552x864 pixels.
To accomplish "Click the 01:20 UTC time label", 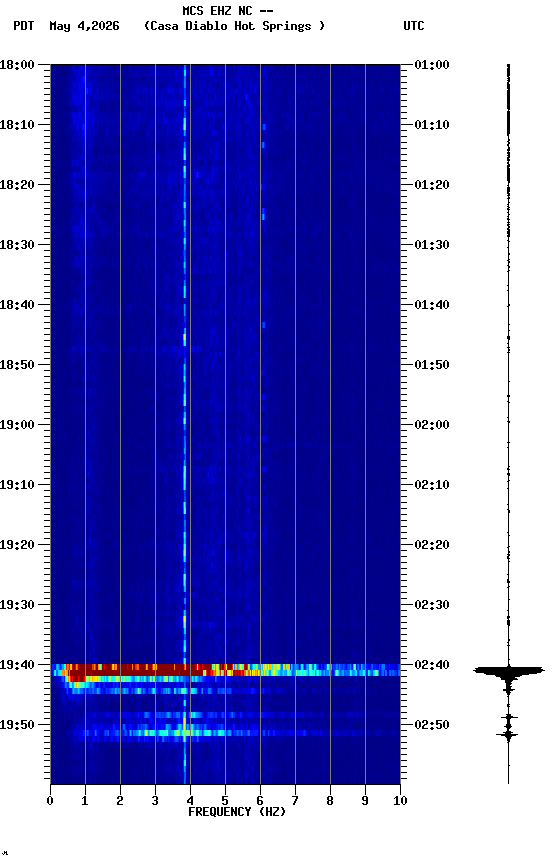I will click(432, 185).
